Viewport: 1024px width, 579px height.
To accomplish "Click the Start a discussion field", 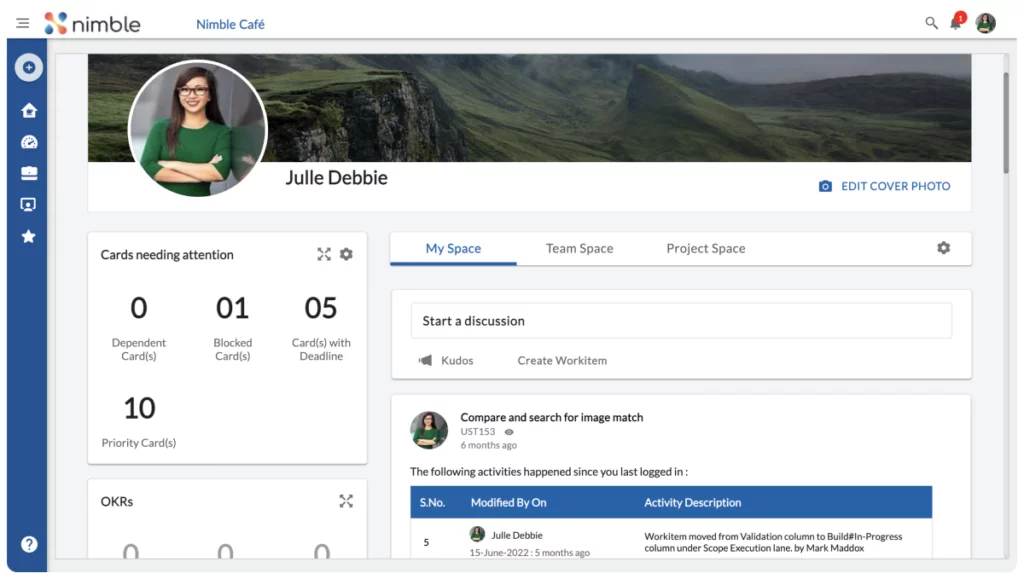I will 681,321.
